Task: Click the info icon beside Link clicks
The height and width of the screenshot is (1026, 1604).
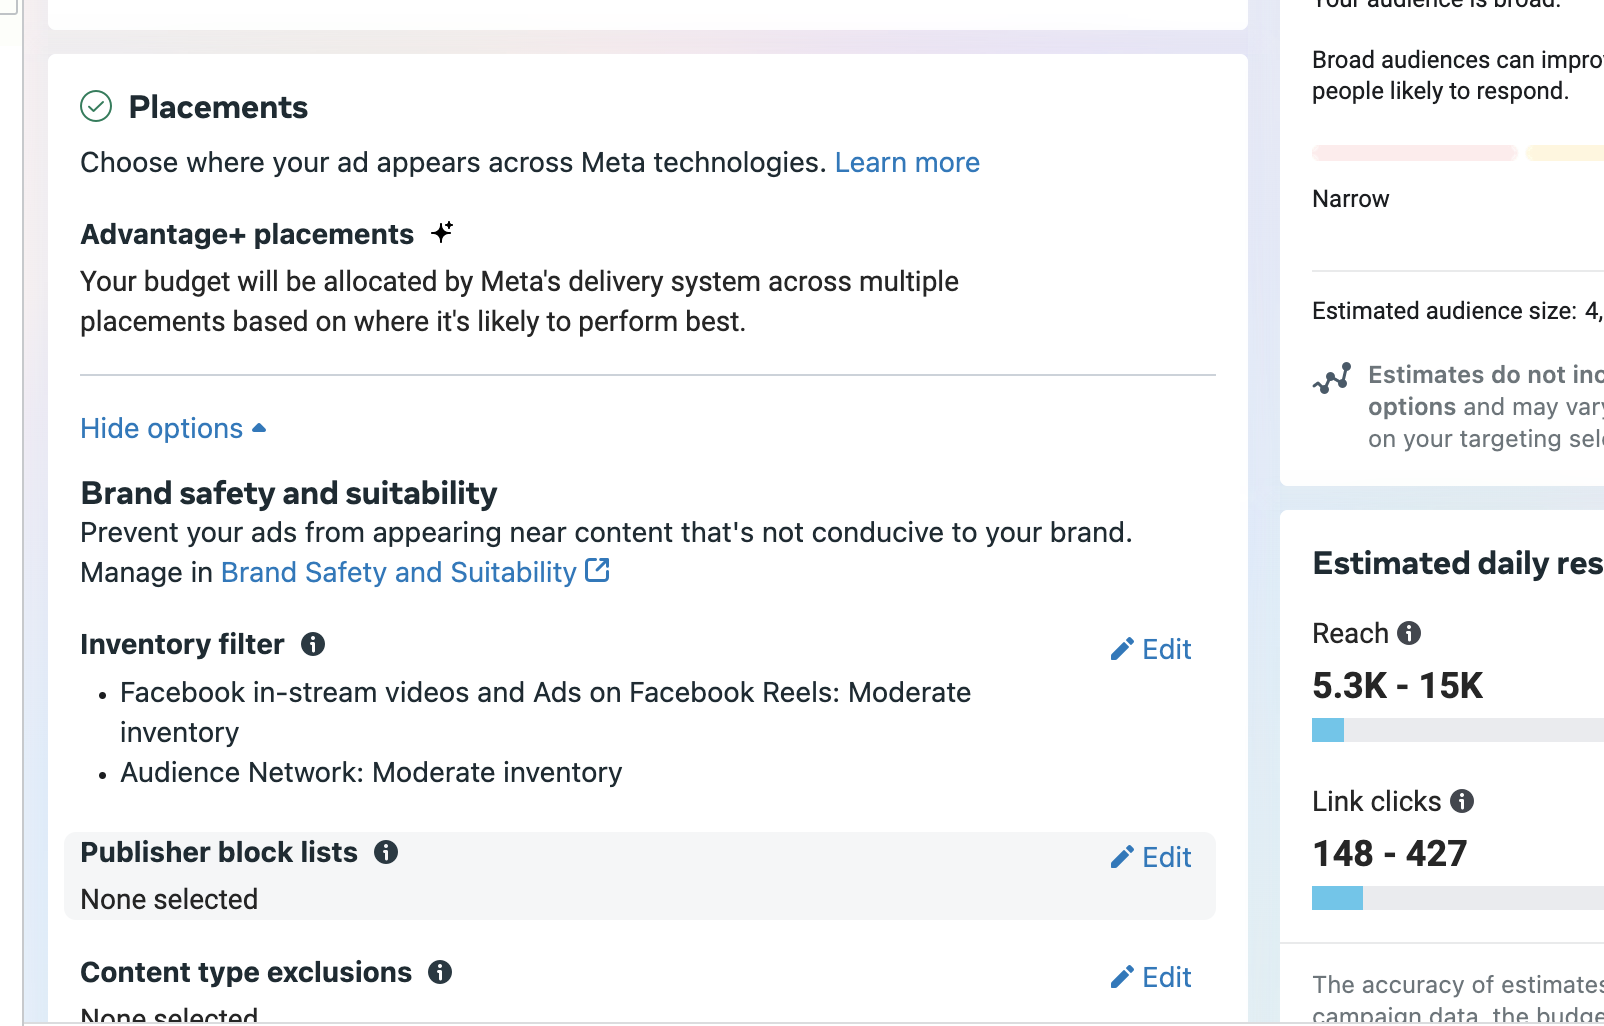Action: pyautogui.click(x=1462, y=801)
